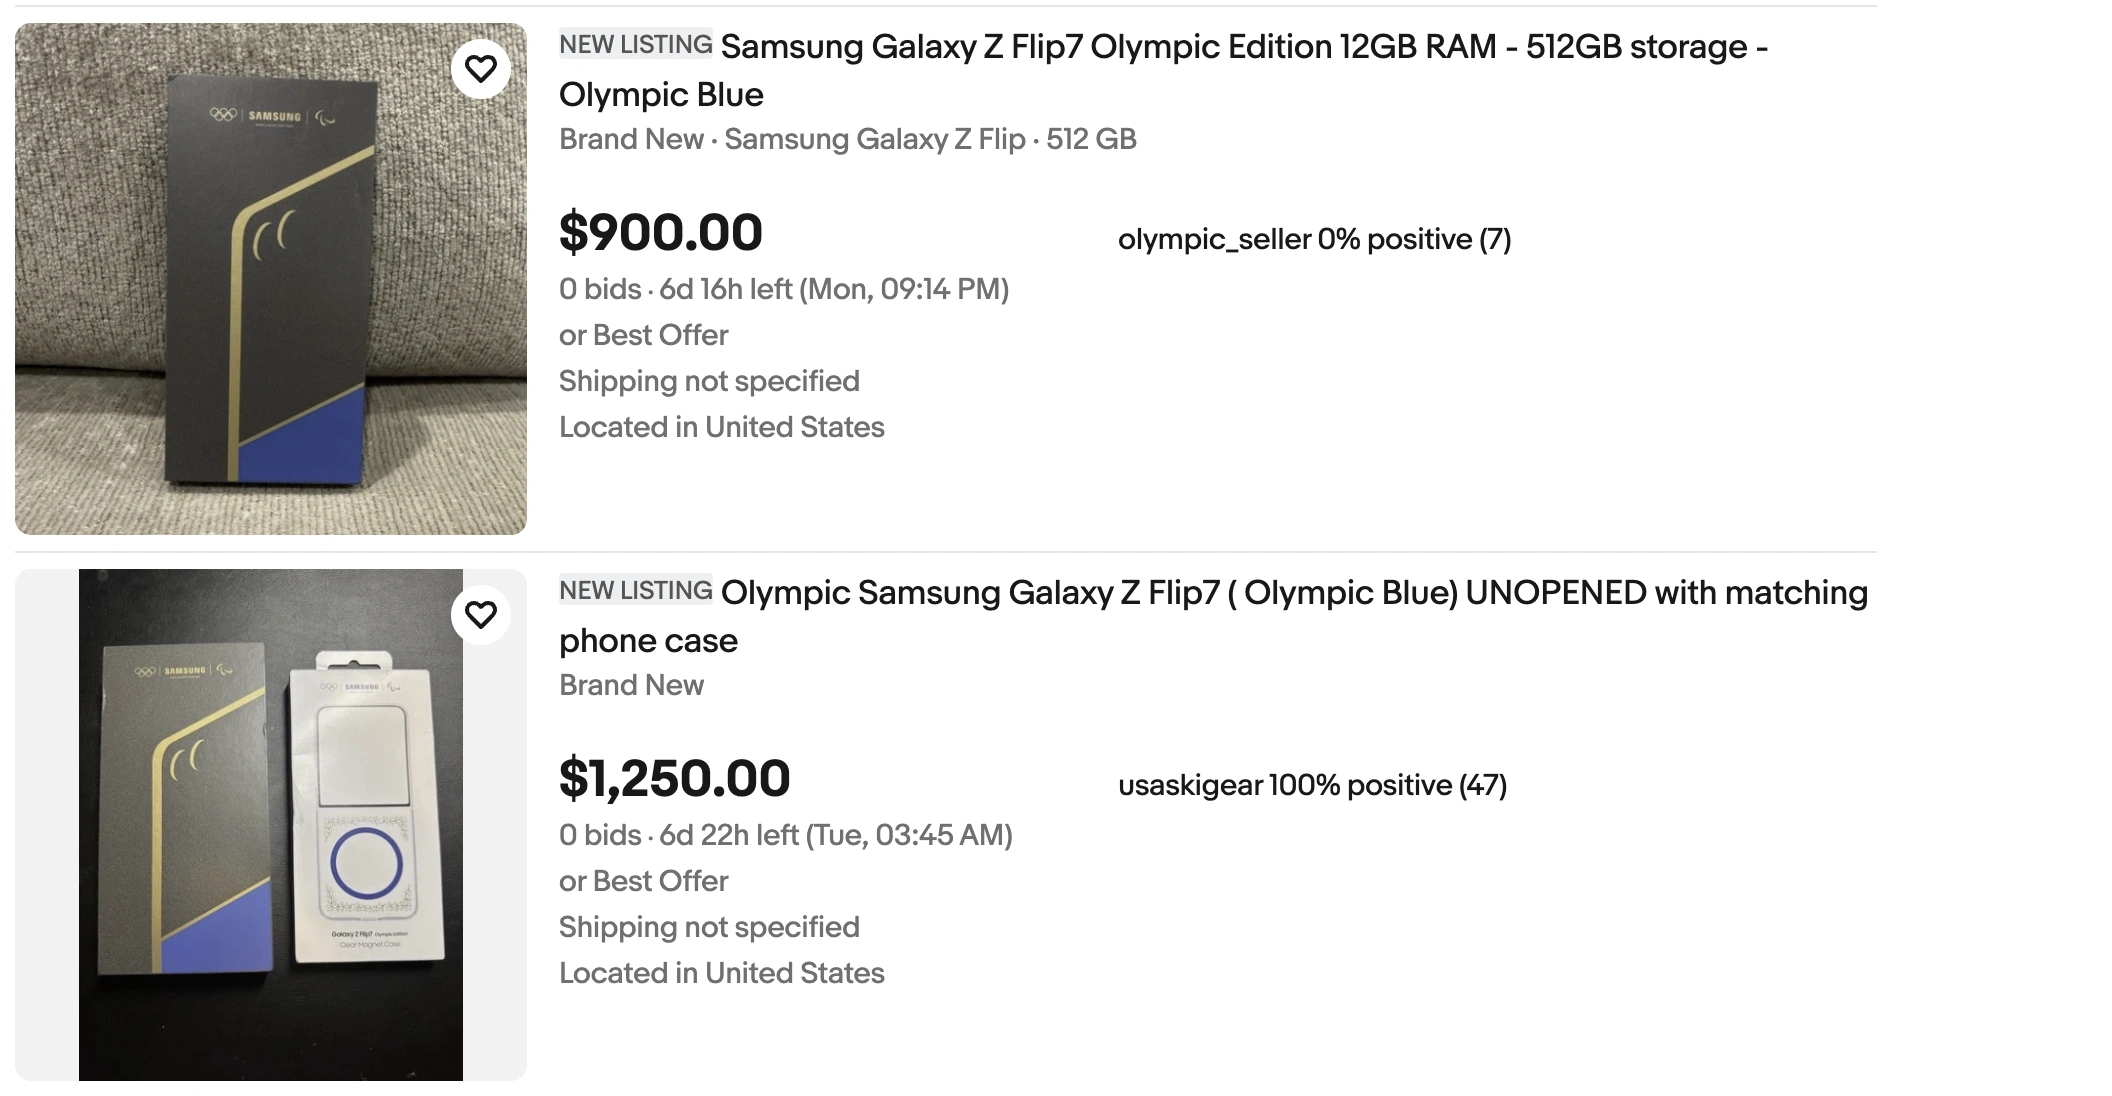Click the "0 bids · 6d 16h left" auction time

[x=784, y=289]
